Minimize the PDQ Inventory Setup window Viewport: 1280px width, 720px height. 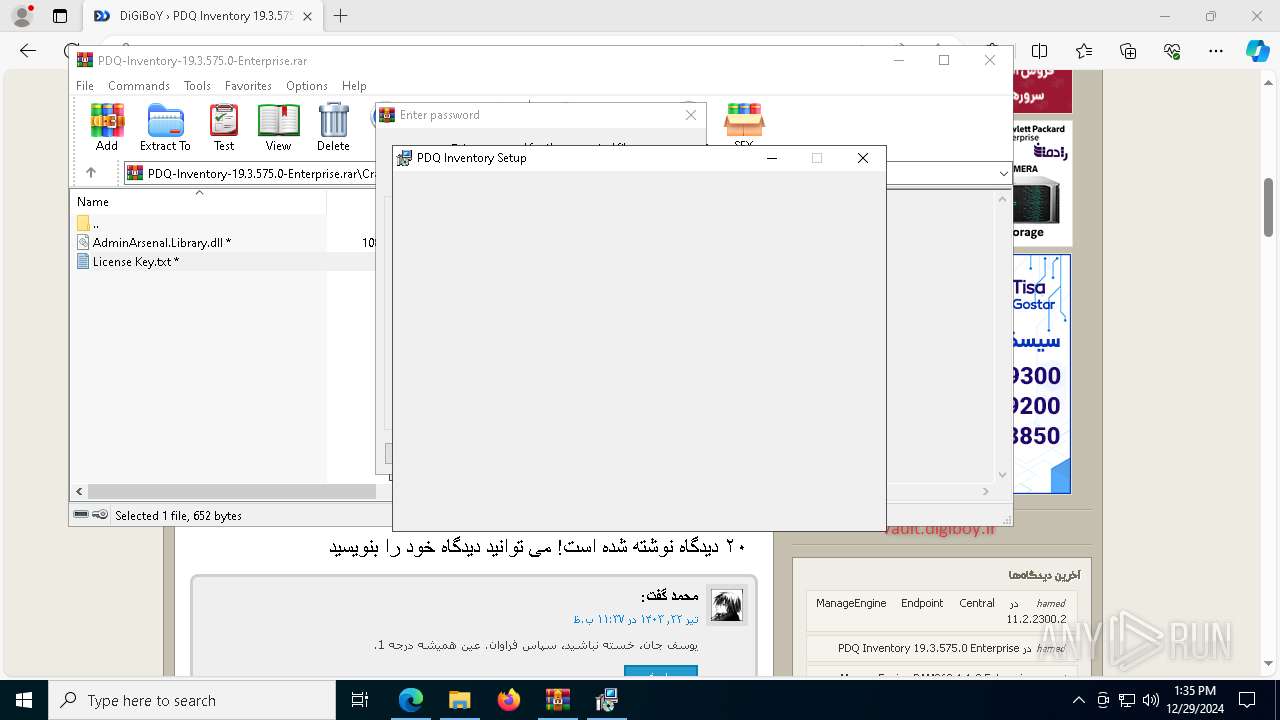tap(772, 158)
